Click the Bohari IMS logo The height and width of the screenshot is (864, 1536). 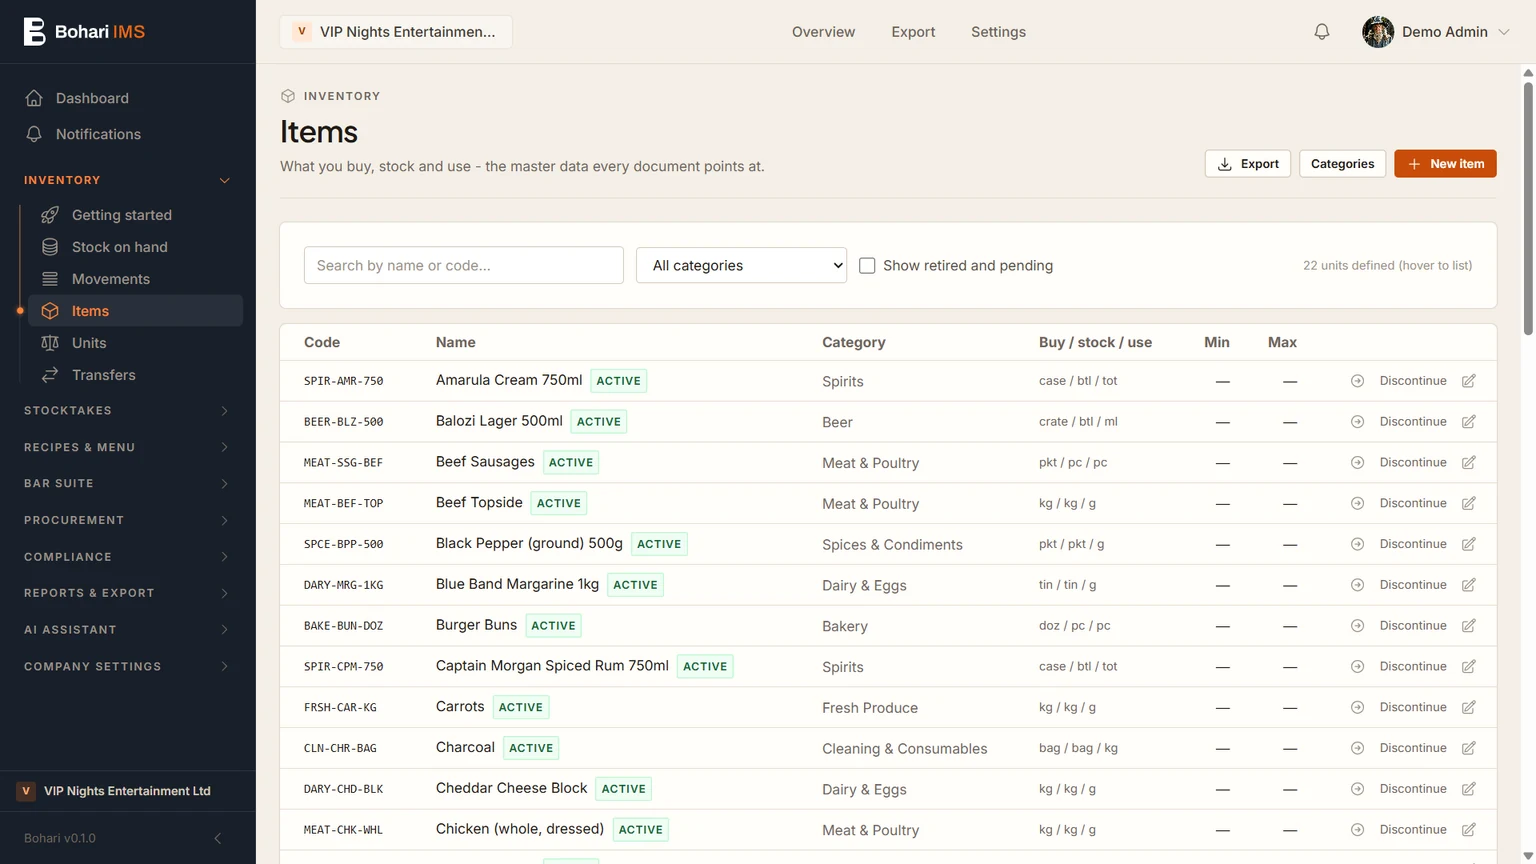coord(84,32)
